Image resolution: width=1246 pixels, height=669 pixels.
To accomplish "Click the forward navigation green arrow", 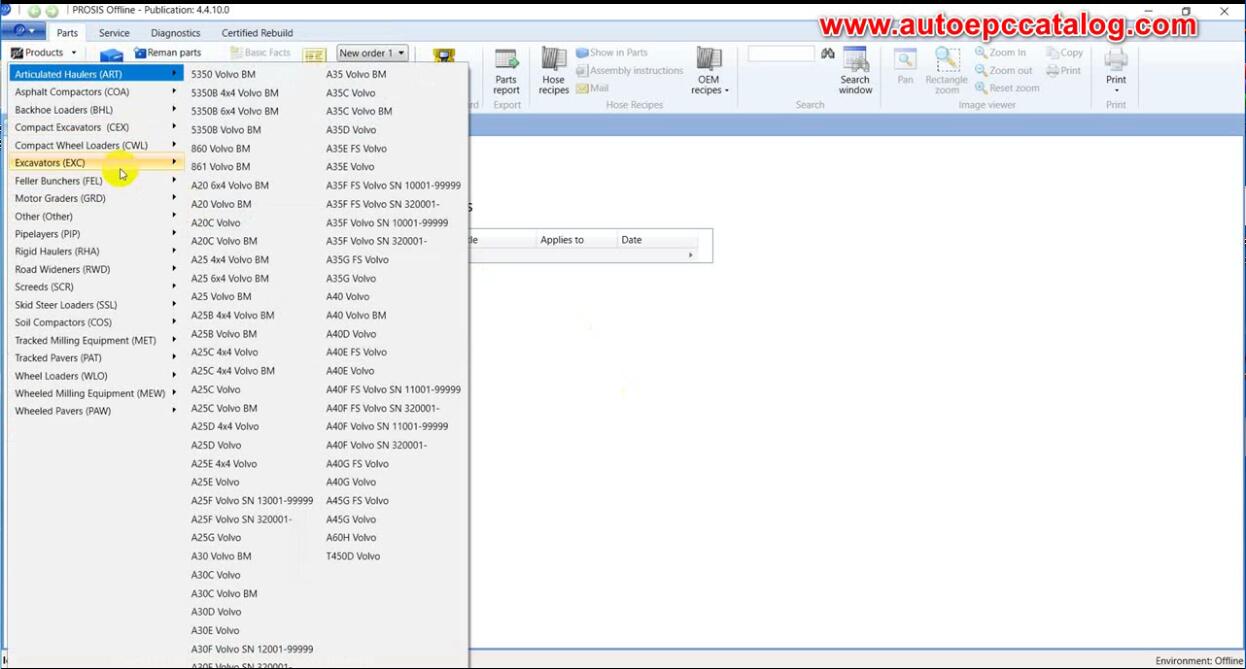I will pos(52,11).
